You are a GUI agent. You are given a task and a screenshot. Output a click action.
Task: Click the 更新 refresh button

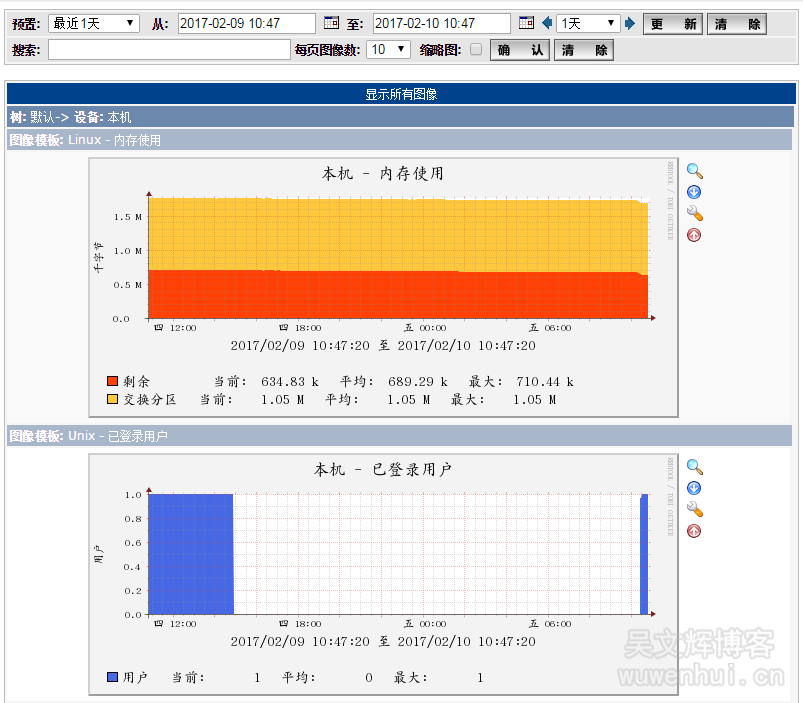click(672, 24)
